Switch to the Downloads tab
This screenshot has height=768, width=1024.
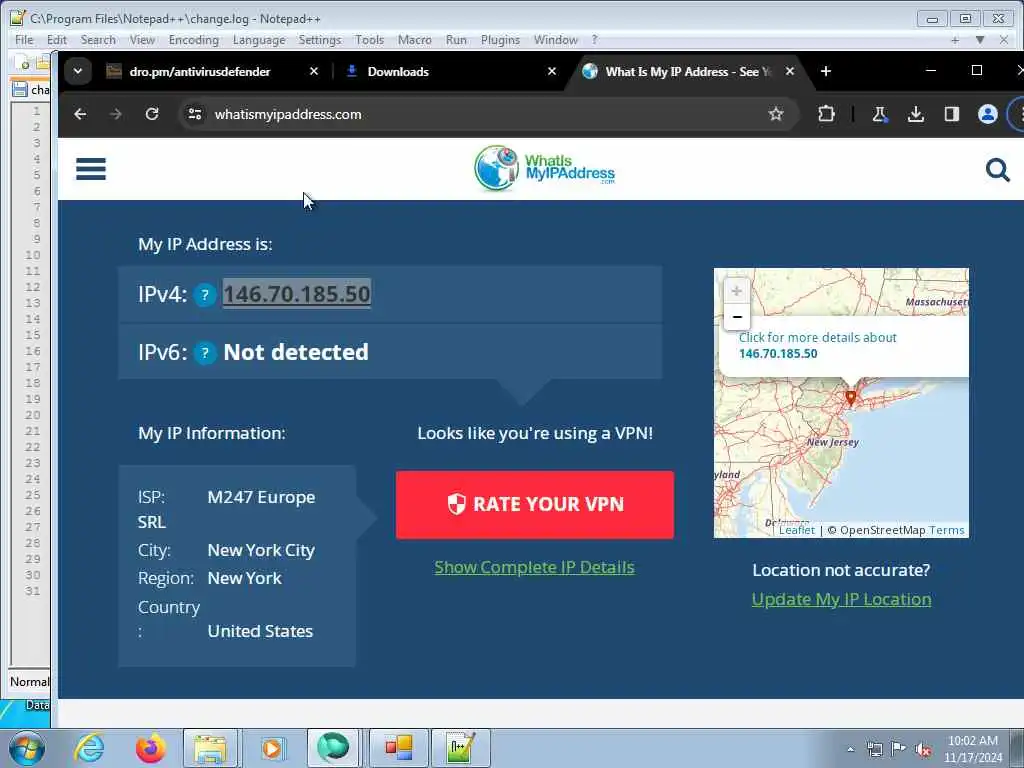pyautogui.click(x=398, y=71)
